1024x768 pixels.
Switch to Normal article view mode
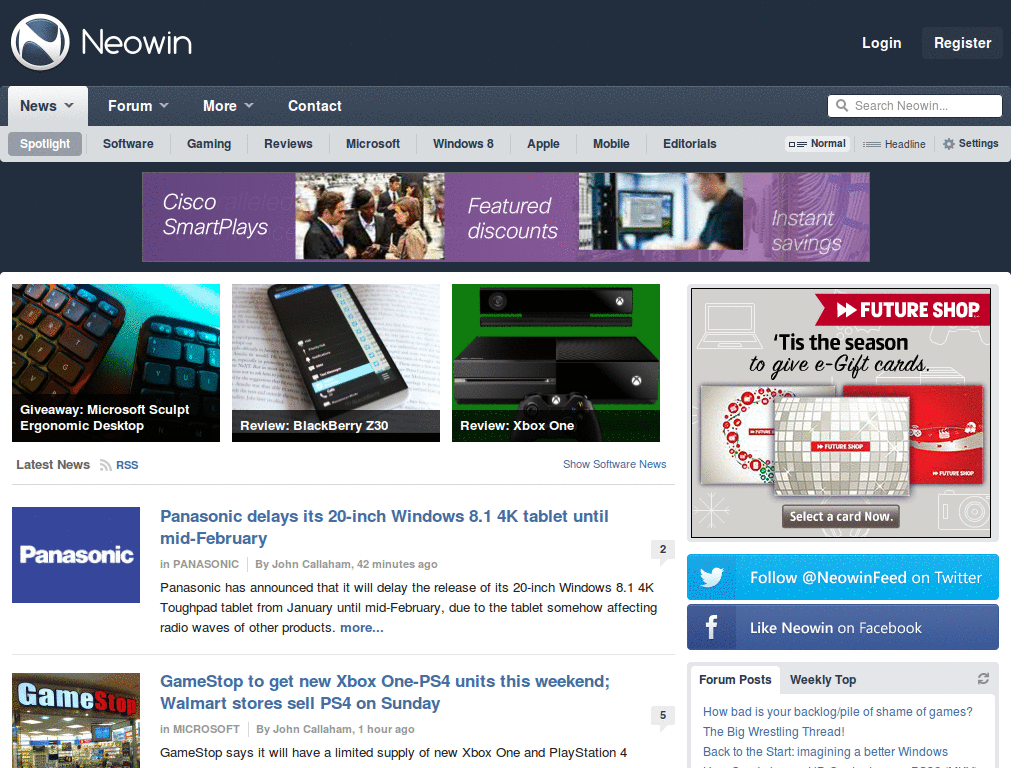[817, 143]
